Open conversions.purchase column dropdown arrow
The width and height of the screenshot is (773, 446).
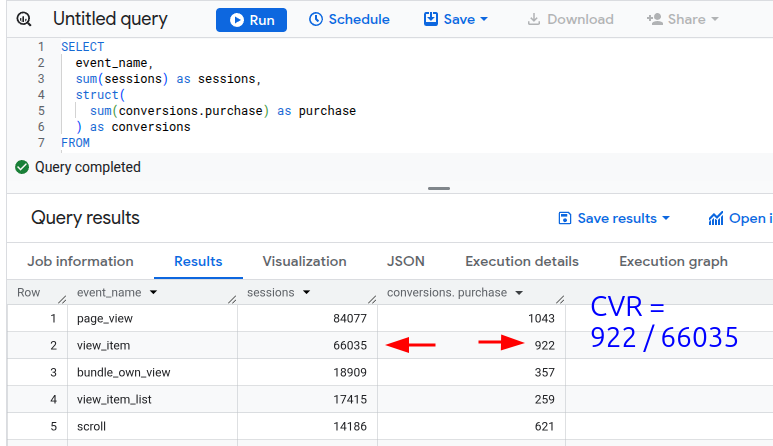coord(518,293)
